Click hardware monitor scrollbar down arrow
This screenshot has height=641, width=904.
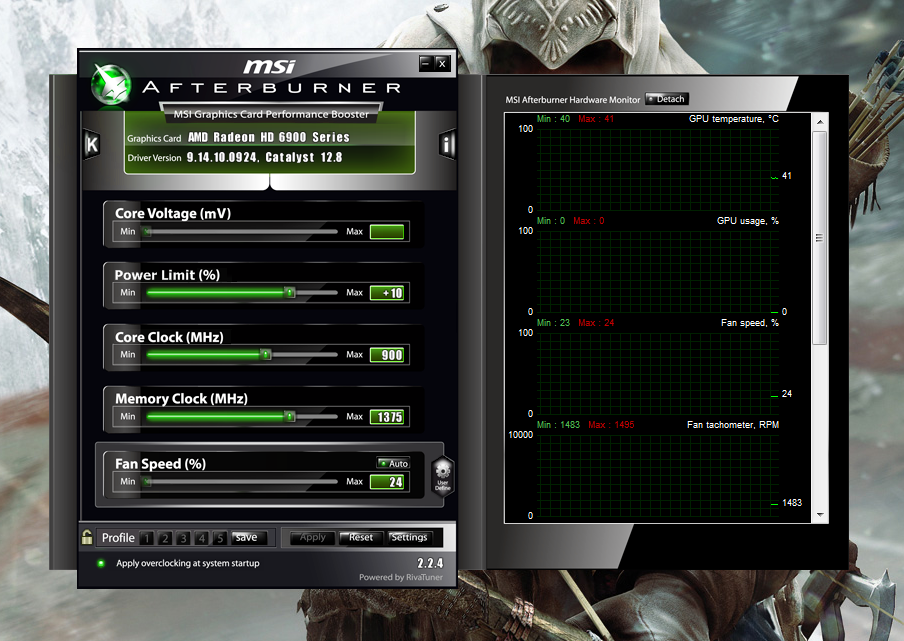(820, 515)
